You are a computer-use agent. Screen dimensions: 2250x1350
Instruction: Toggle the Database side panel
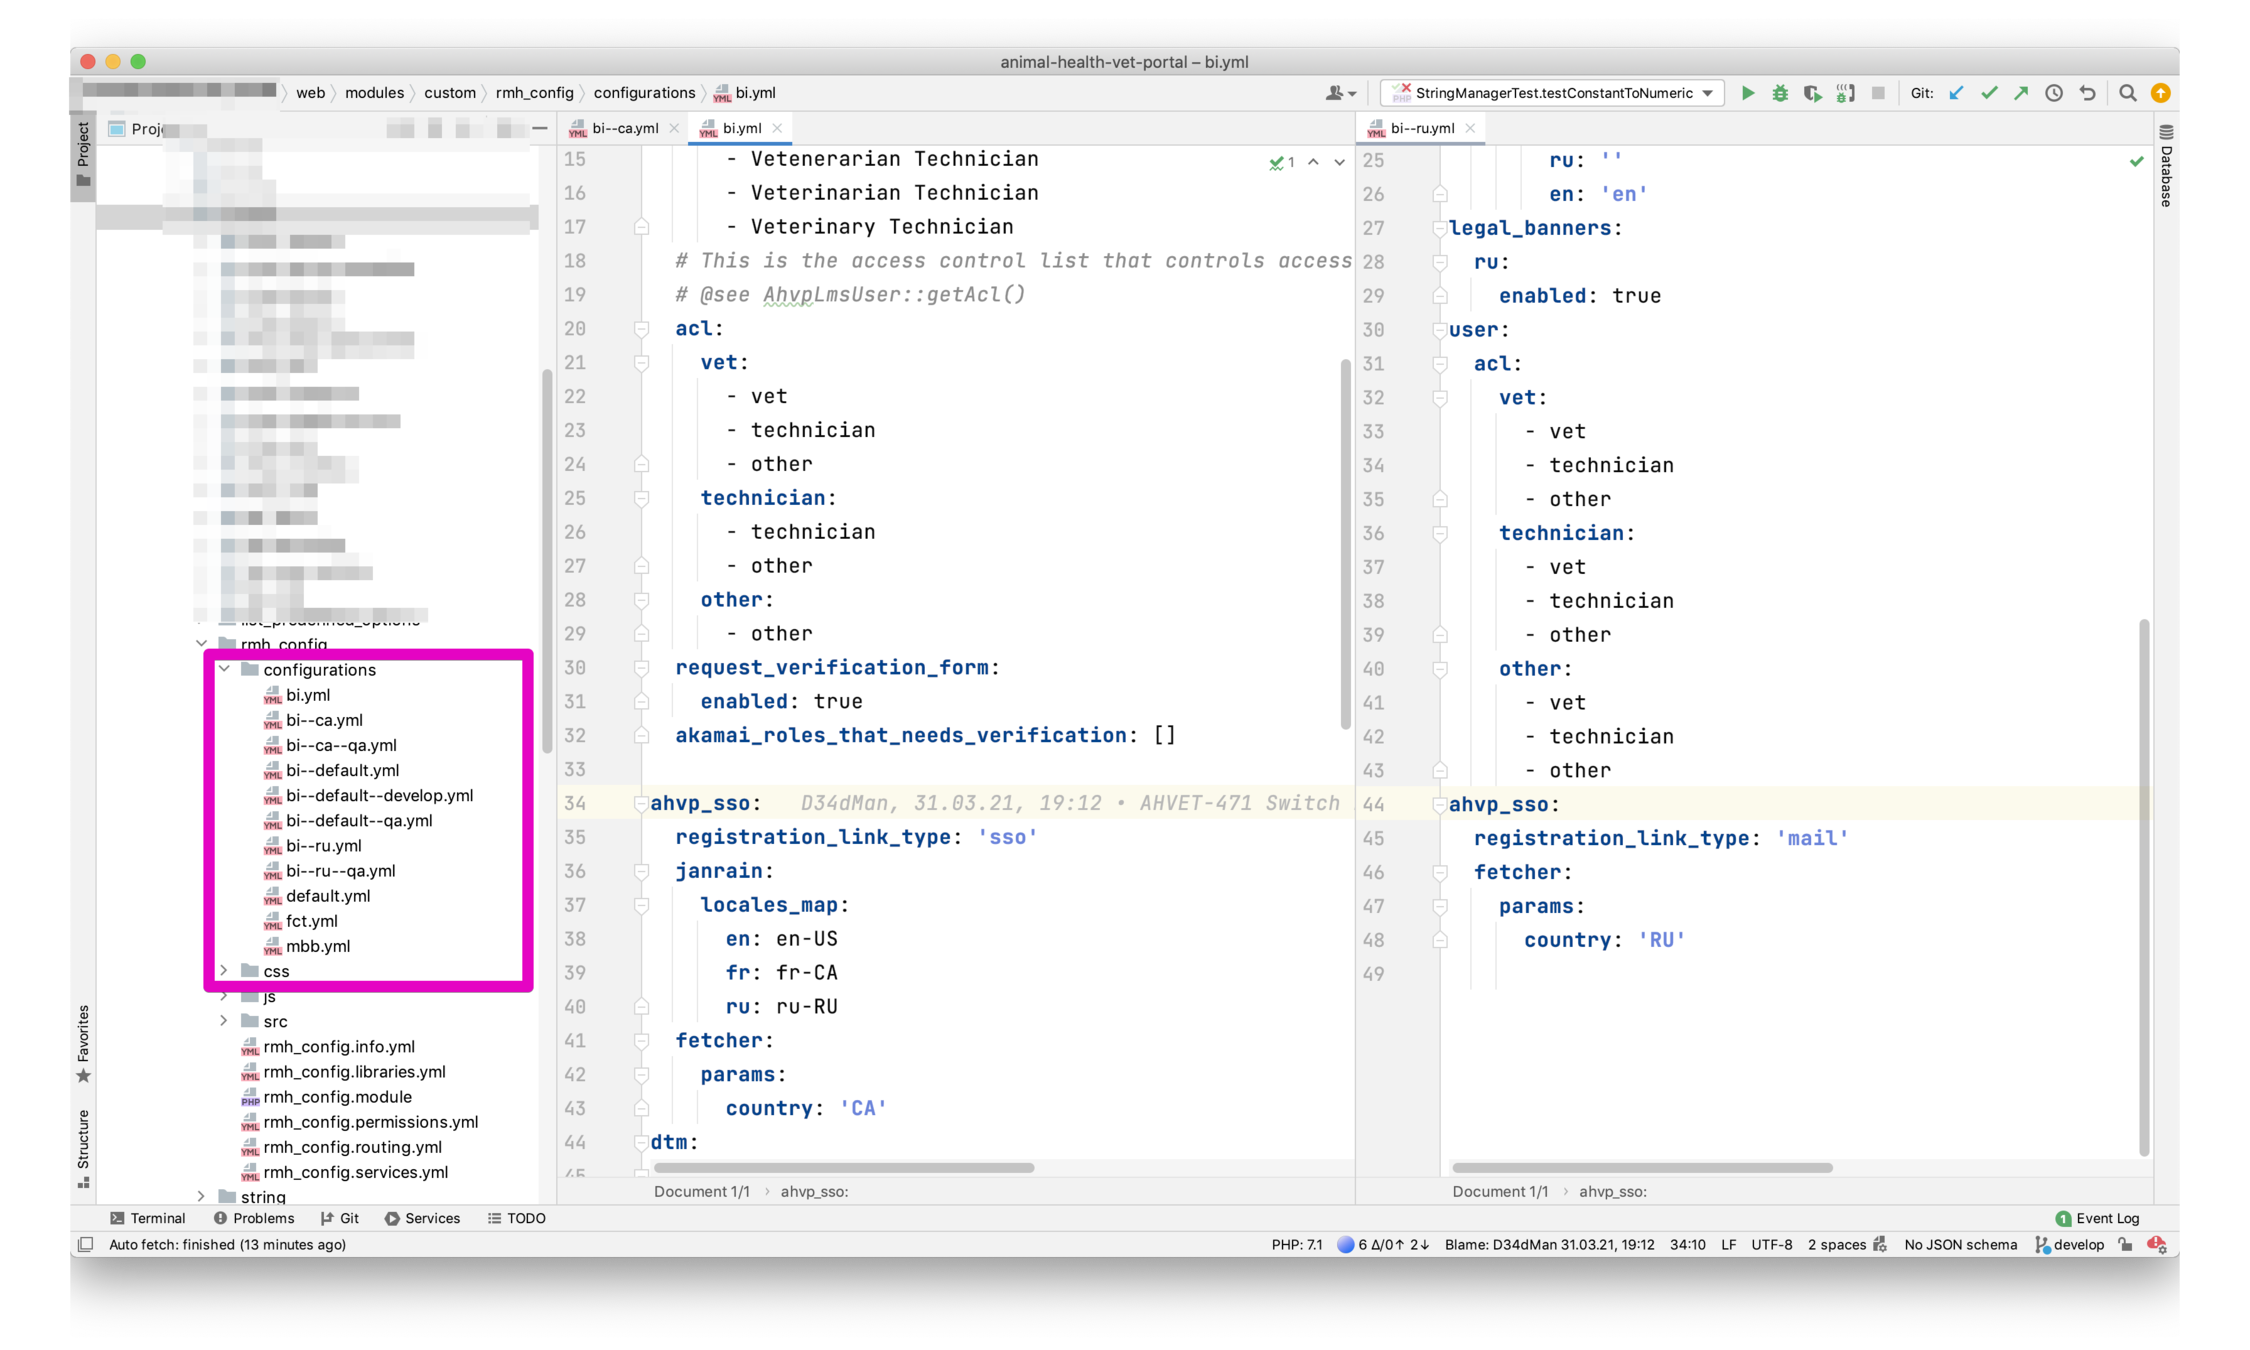coord(2166,166)
